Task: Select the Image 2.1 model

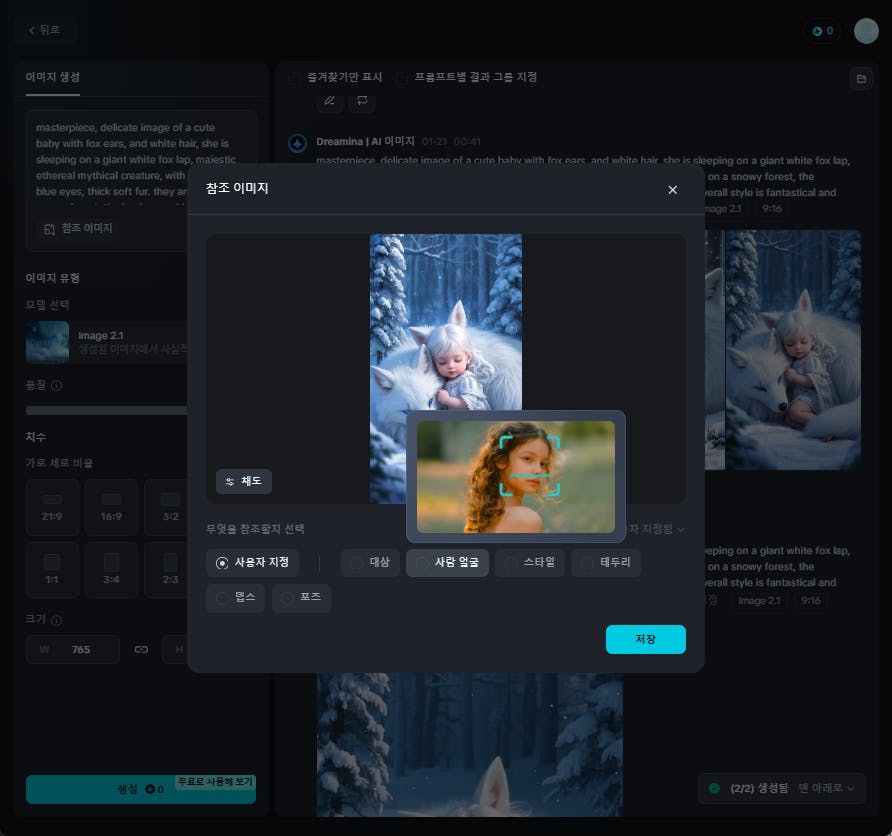Action: pos(107,342)
